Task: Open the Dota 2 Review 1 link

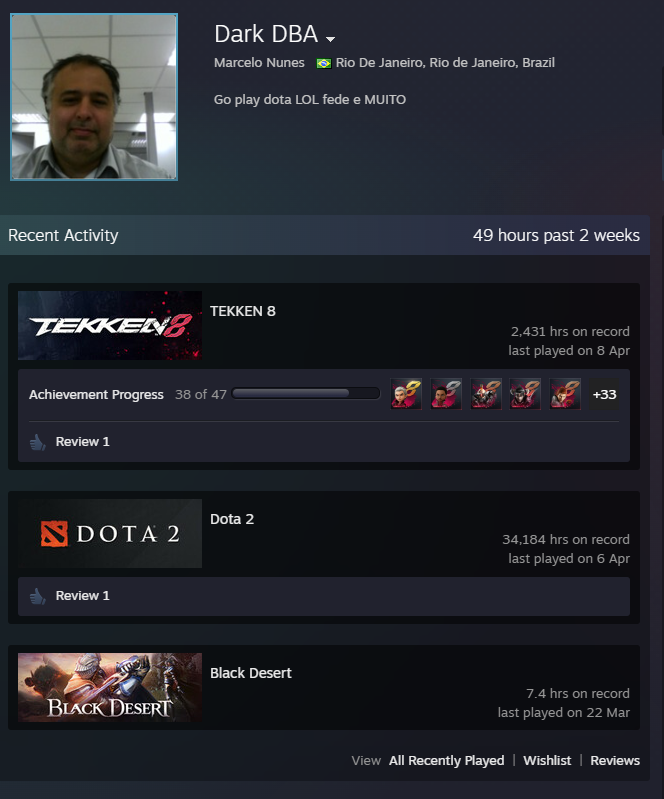Action: pyautogui.click(x=83, y=596)
